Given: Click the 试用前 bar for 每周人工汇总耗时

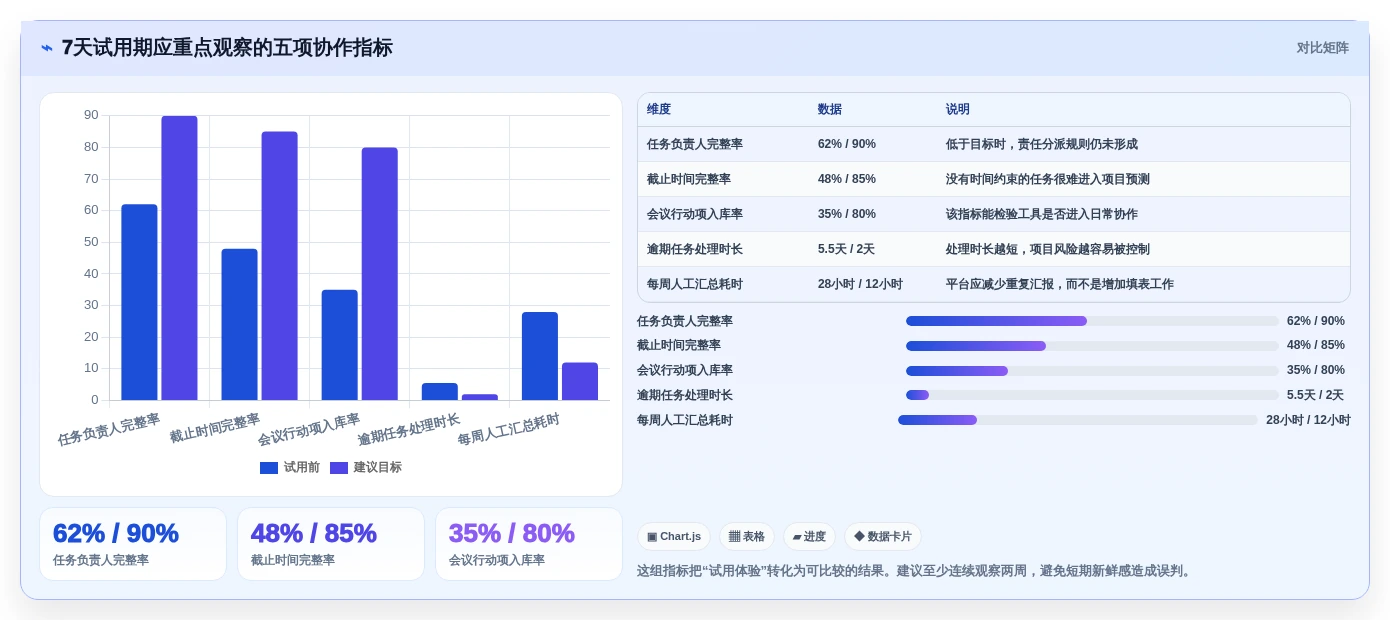Looking at the screenshot, I should (x=539, y=356).
